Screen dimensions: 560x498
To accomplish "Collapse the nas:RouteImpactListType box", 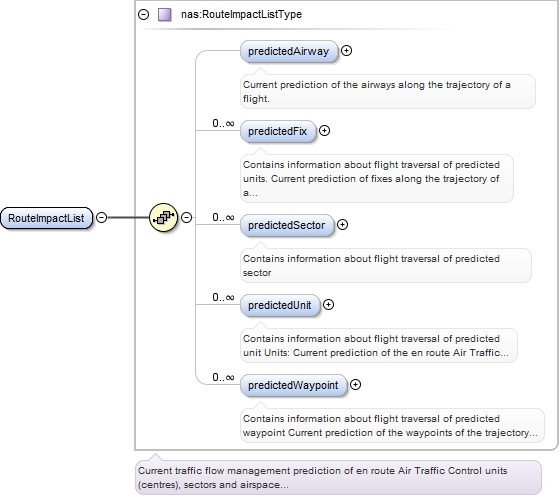I will click(144, 15).
